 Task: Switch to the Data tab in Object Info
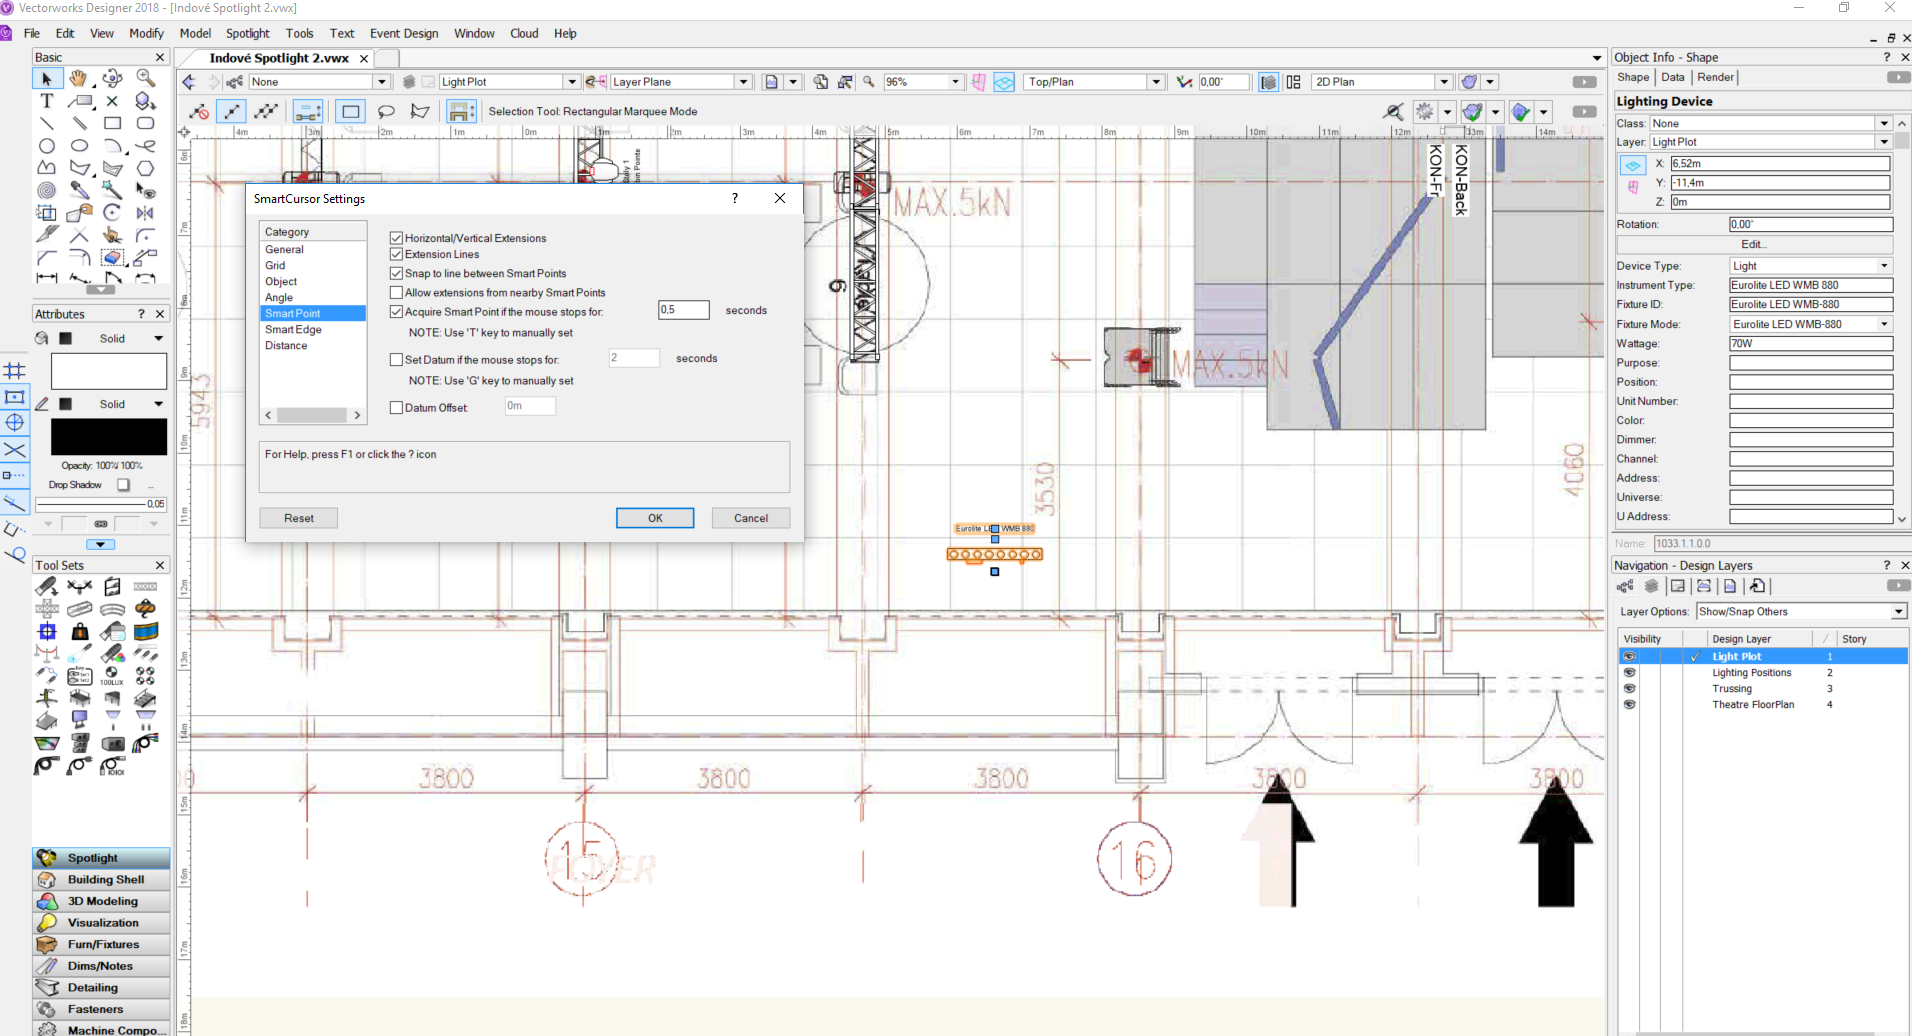[1672, 77]
